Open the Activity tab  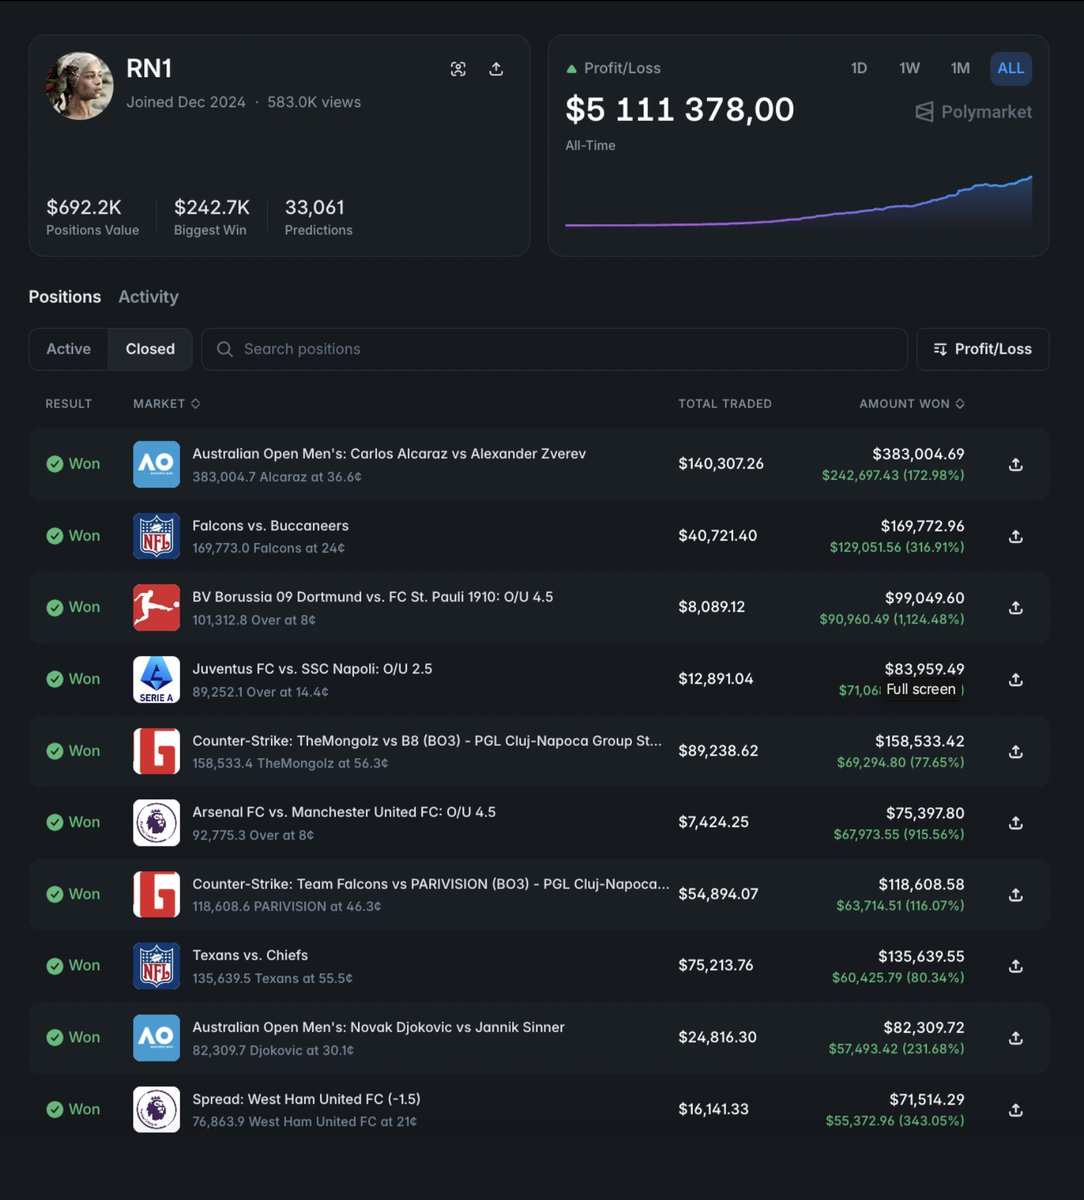[x=148, y=297]
